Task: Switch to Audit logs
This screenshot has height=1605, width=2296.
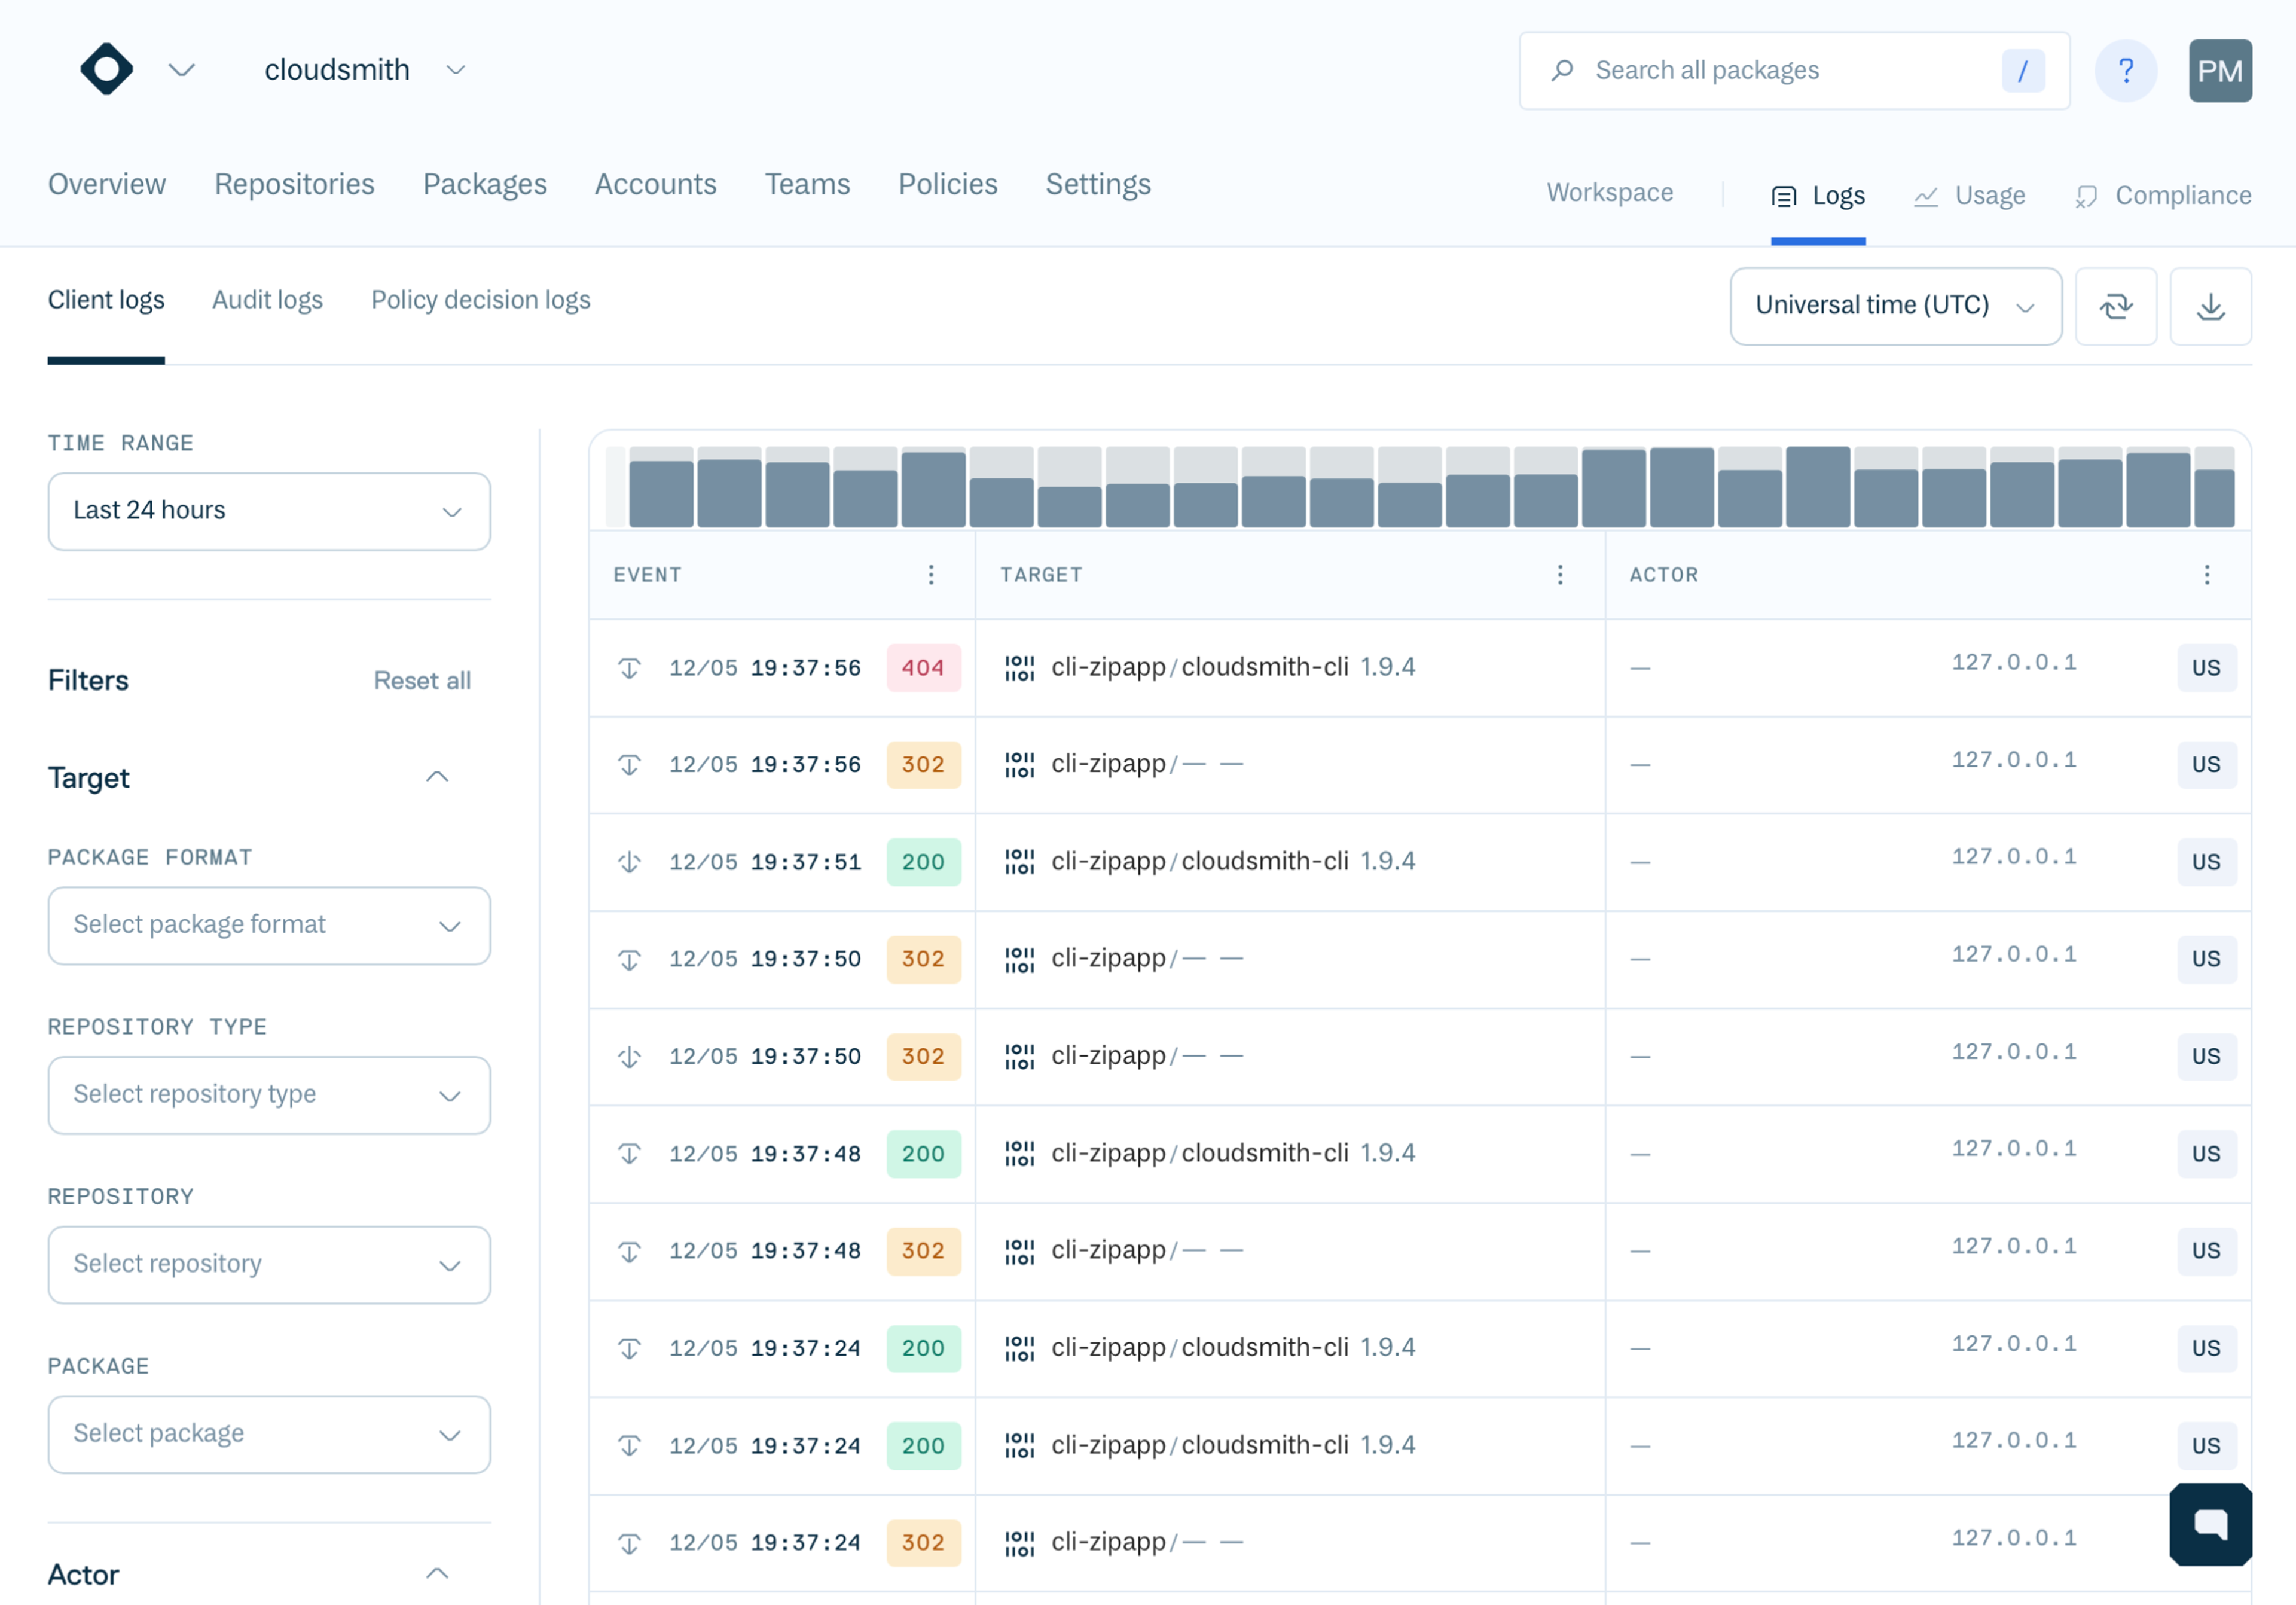Action: 267,300
